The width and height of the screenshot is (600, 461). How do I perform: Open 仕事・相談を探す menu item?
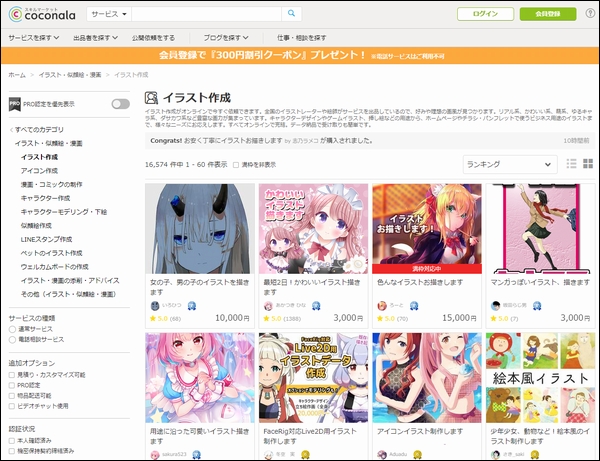click(302, 37)
